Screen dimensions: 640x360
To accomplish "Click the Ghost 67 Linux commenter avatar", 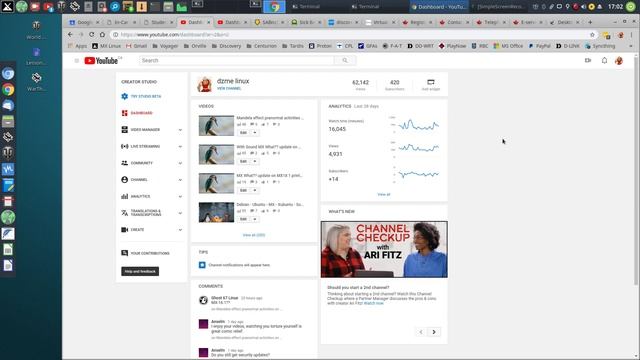I will 203,300.
